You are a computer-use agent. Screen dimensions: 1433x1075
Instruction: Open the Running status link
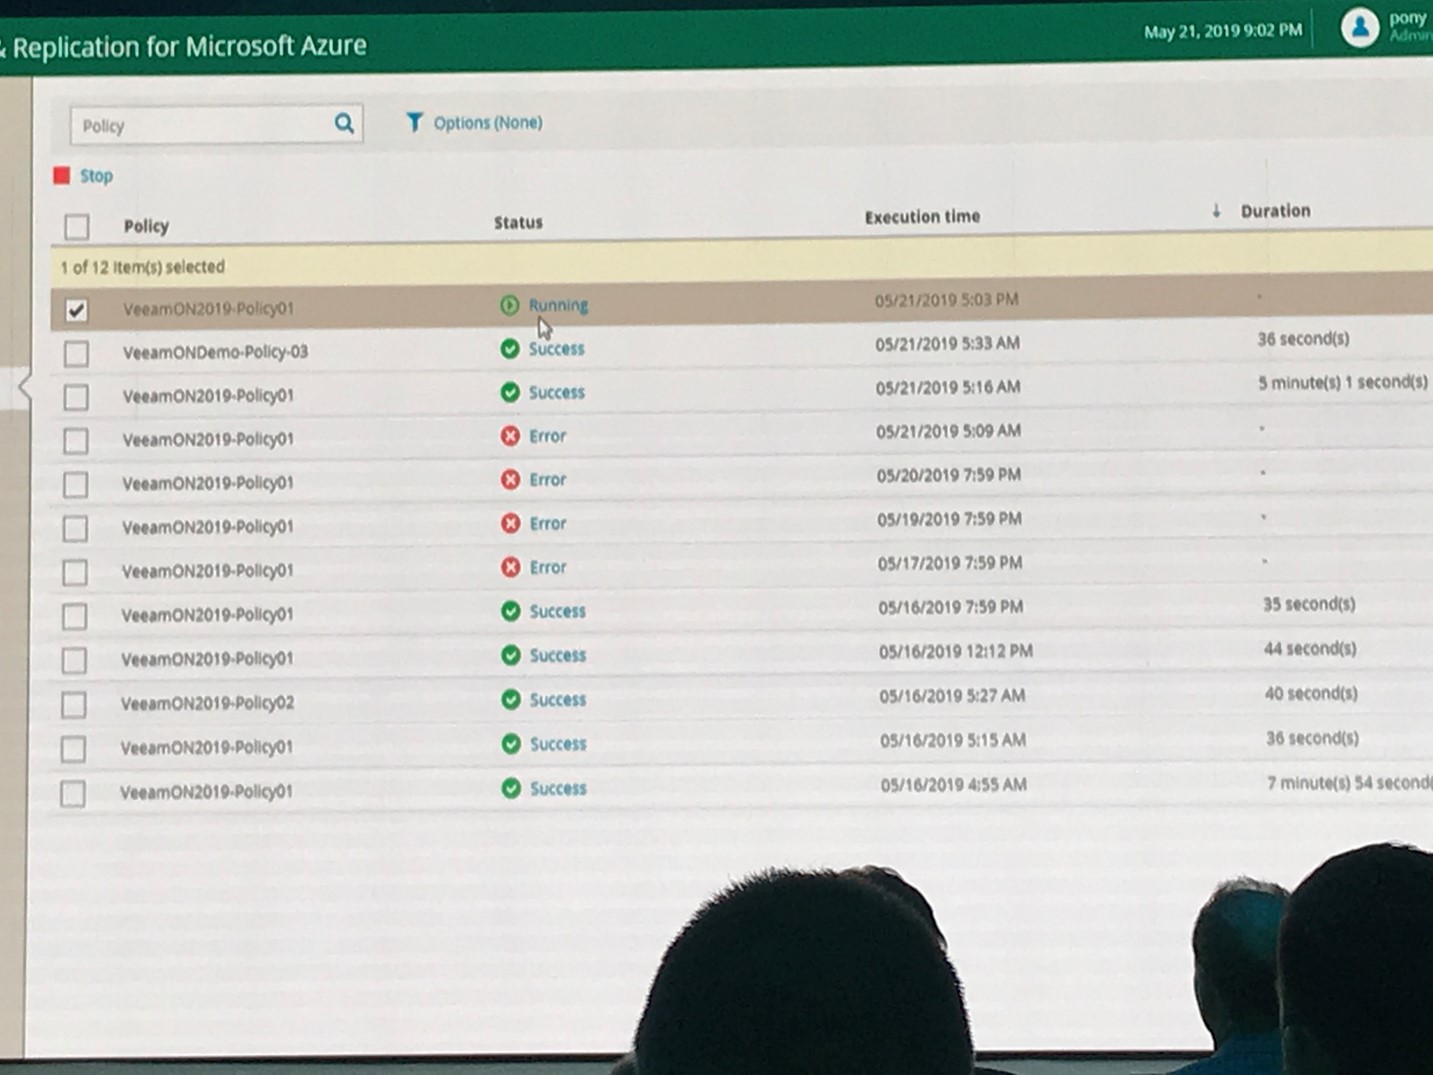(558, 305)
